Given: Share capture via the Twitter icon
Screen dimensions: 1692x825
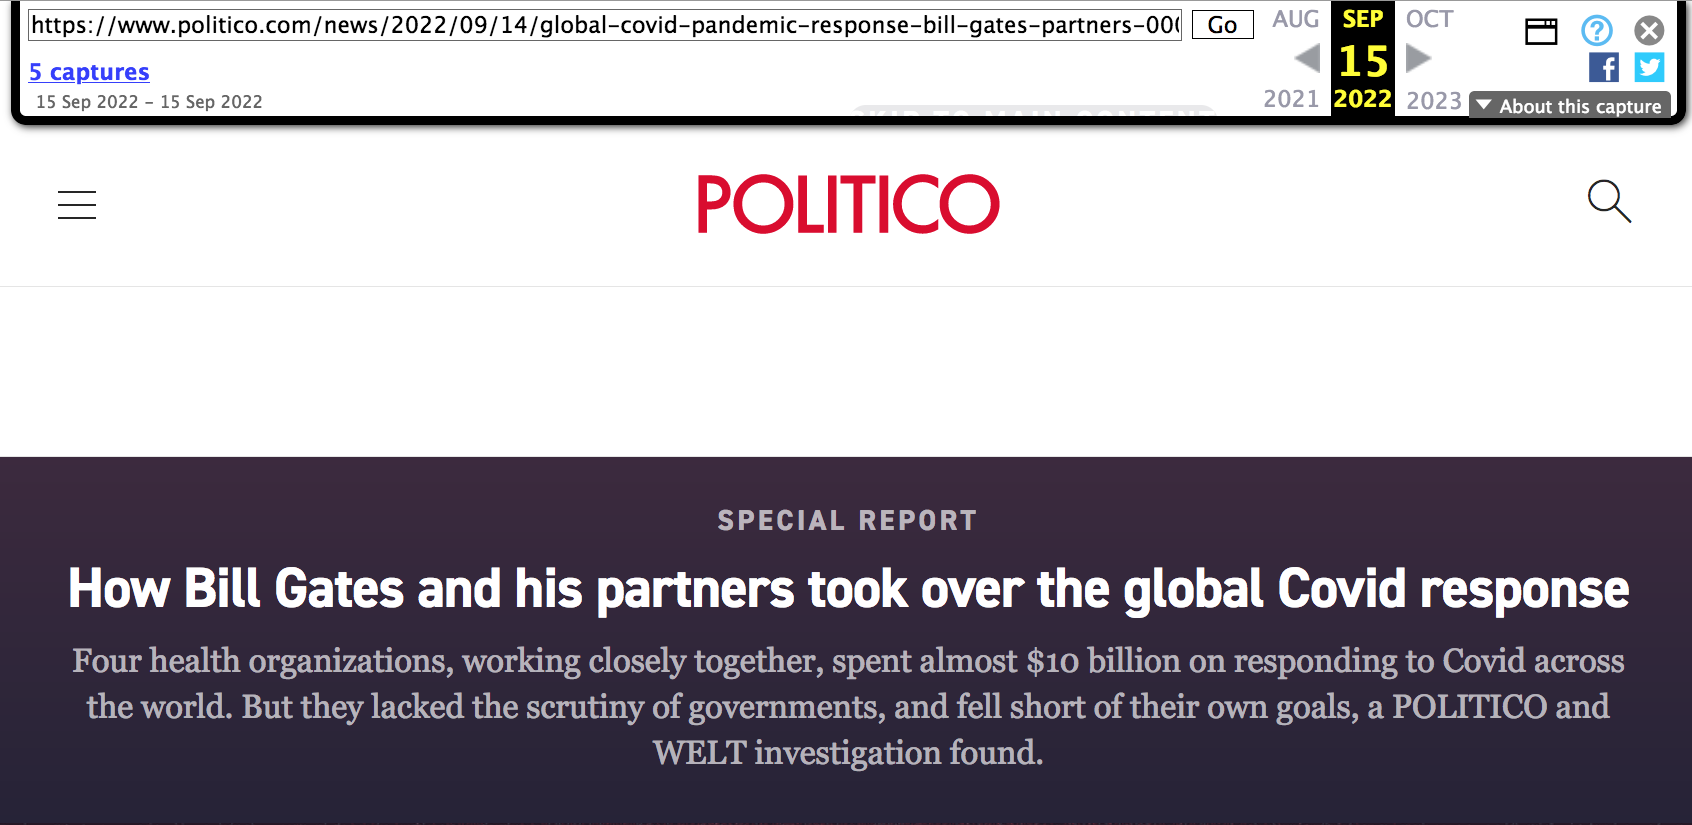Looking at the screenshot, I should (1649, 68).
